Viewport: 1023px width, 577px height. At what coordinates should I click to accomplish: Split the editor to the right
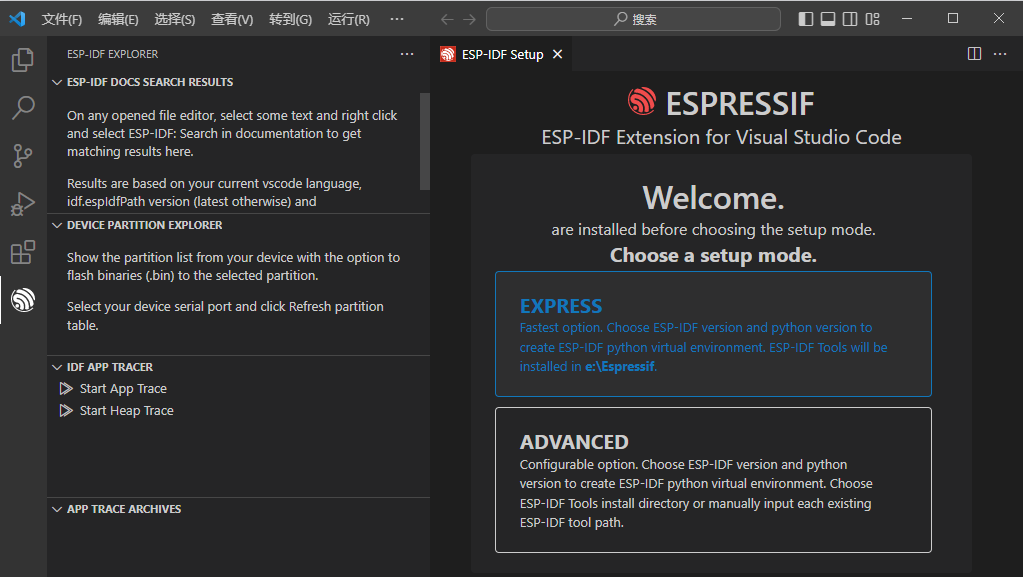[x=974, y=54]
